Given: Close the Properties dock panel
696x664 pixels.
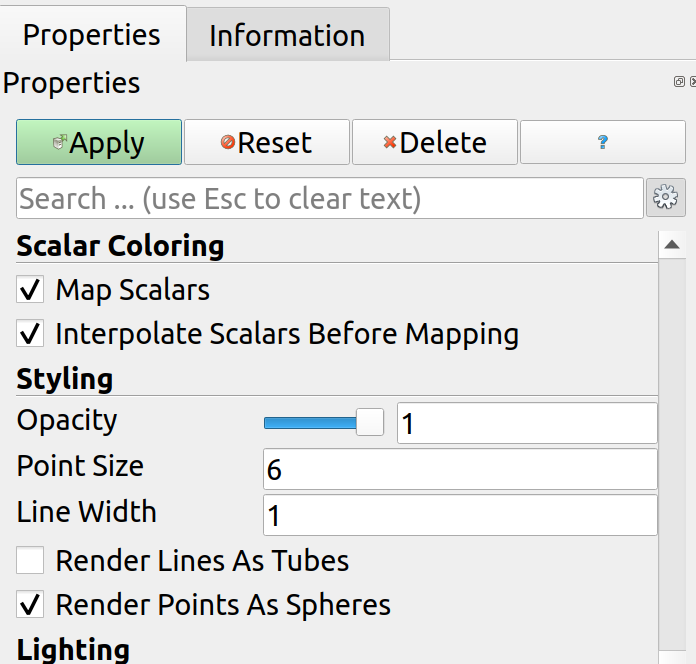Looking at the screenshot, I should coord(692,82).
